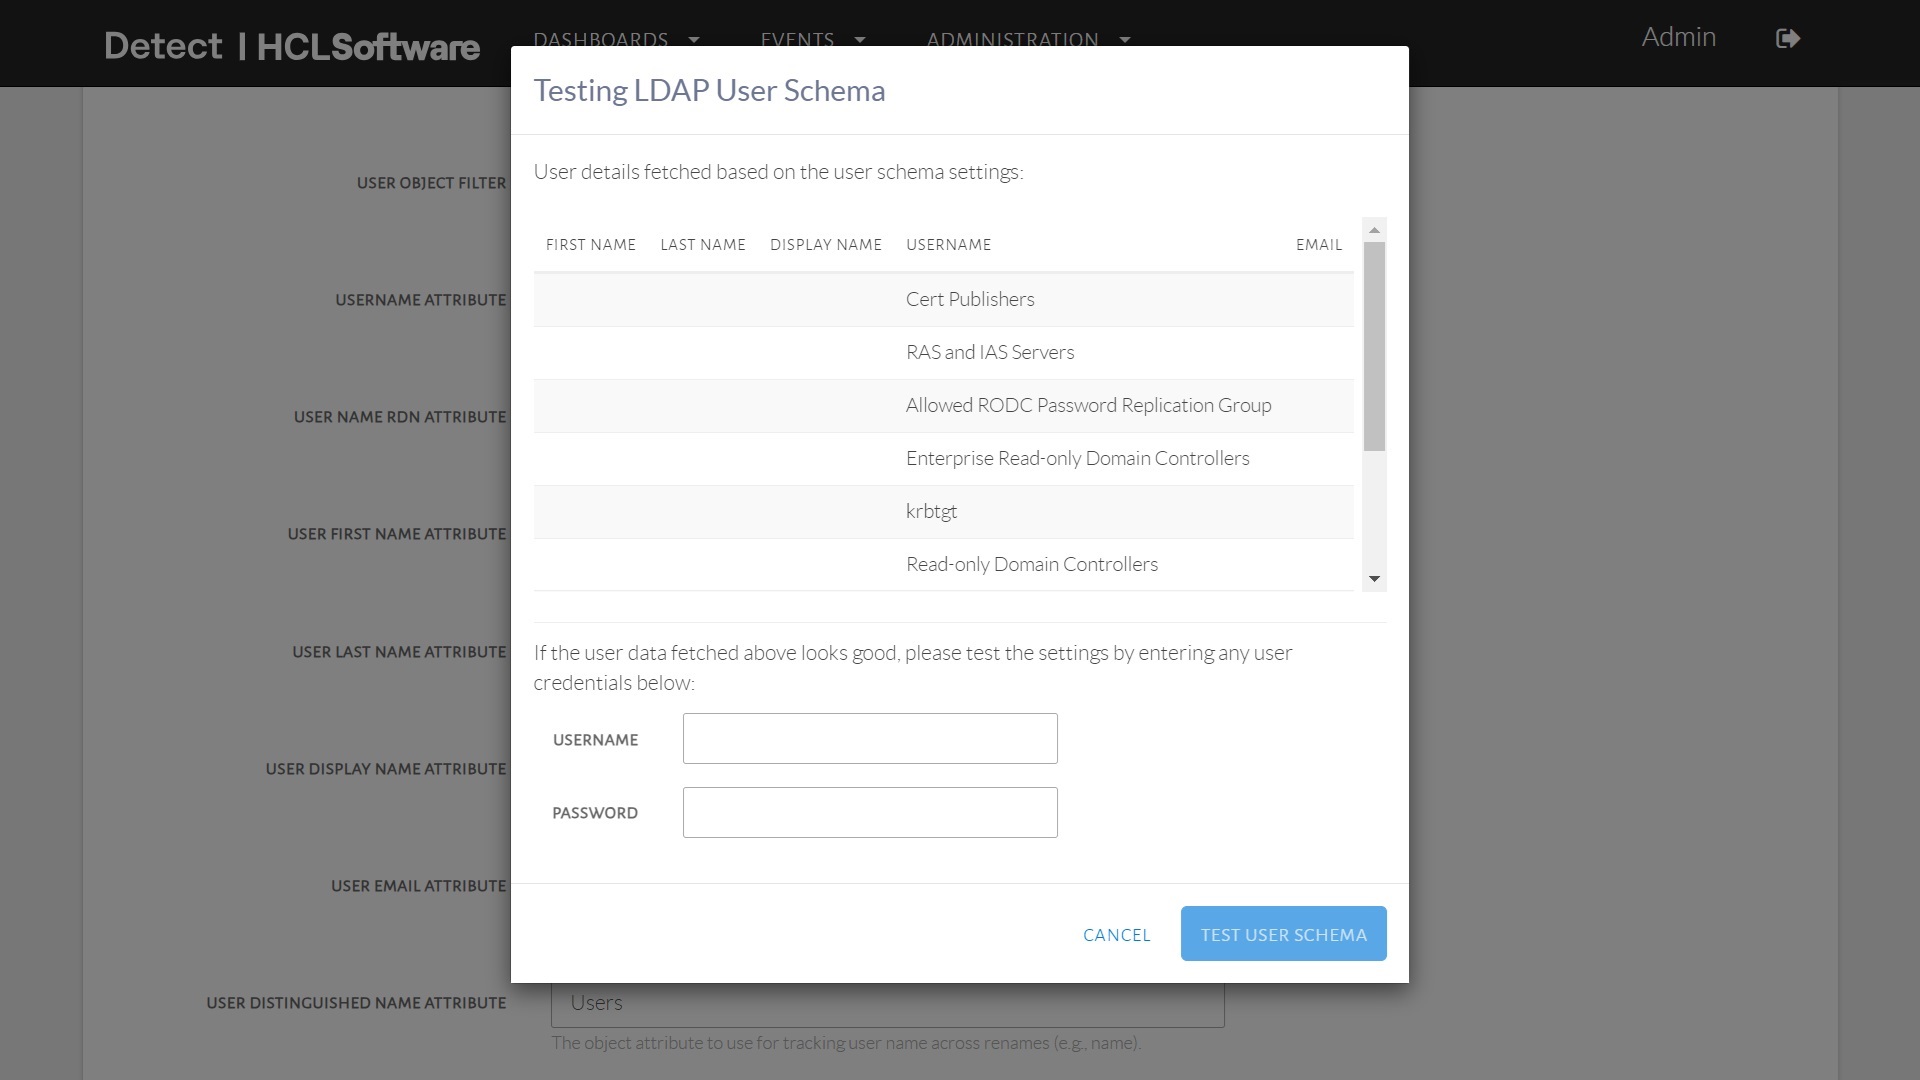Click the logout icon beside Admin
1920x1080 pixels.
[1787, 38]
